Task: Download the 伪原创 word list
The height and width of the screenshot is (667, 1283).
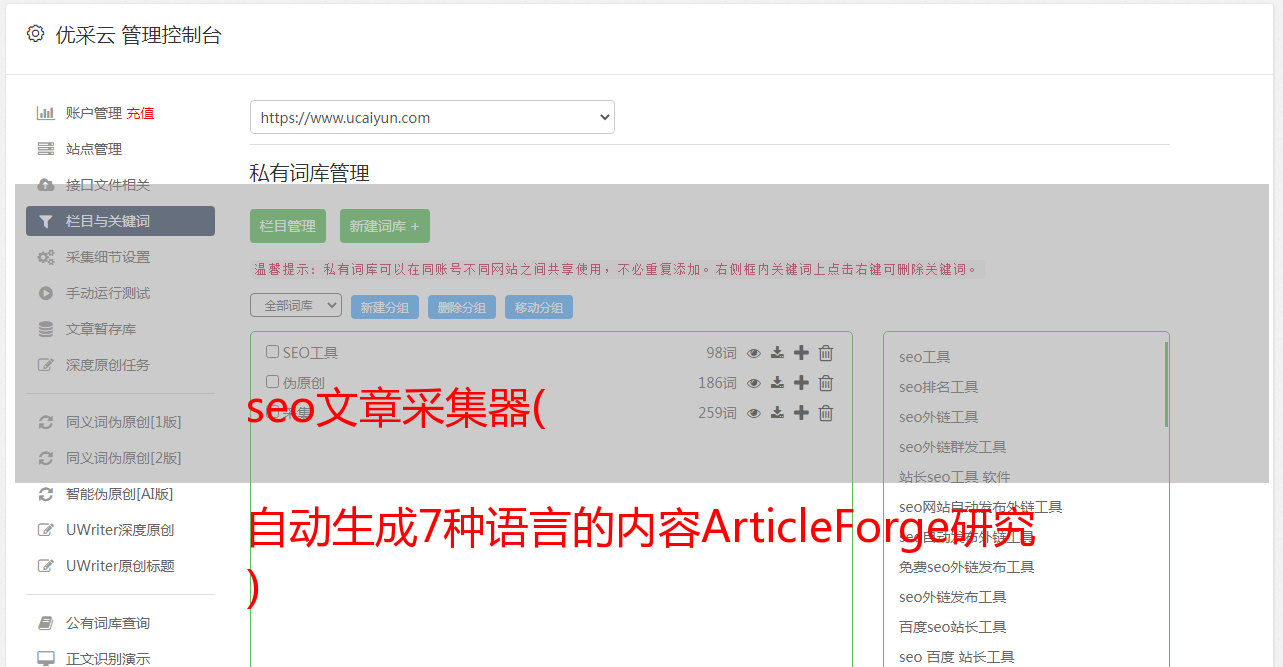Action: (x=777, y=383)
